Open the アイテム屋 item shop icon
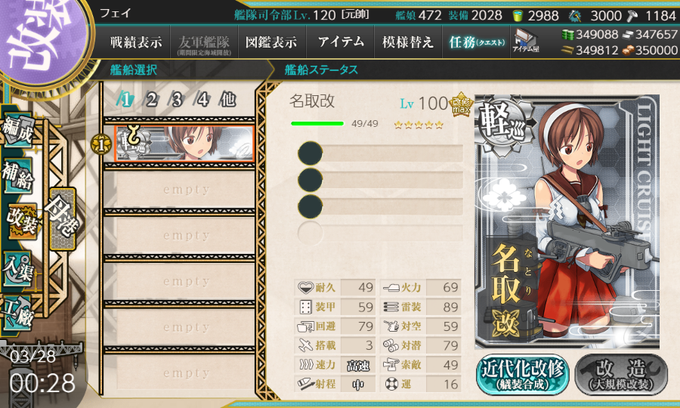Screen dimensions: 680x408 coord(525,42)
